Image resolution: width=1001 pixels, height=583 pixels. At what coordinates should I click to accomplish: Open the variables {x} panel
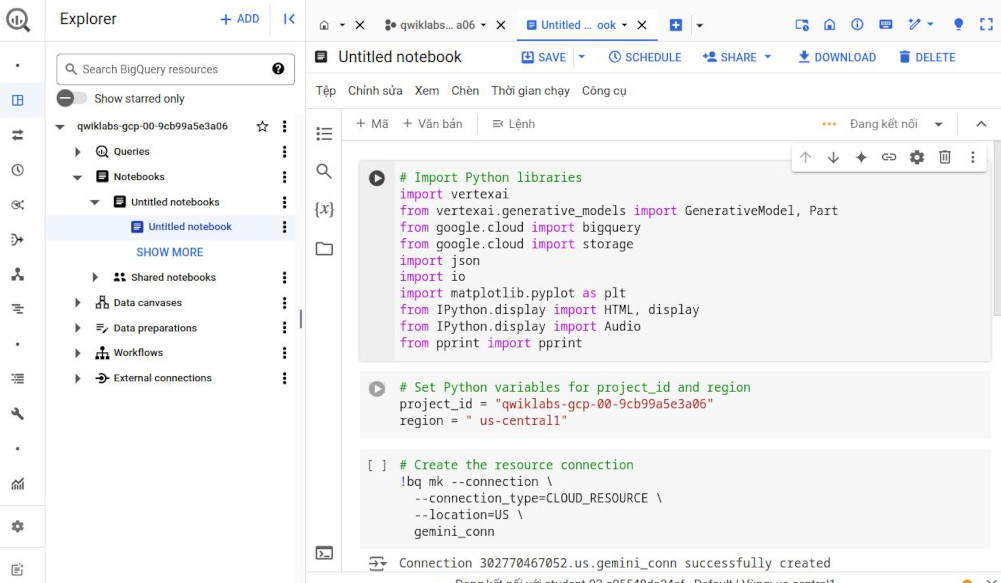[324, 209]
